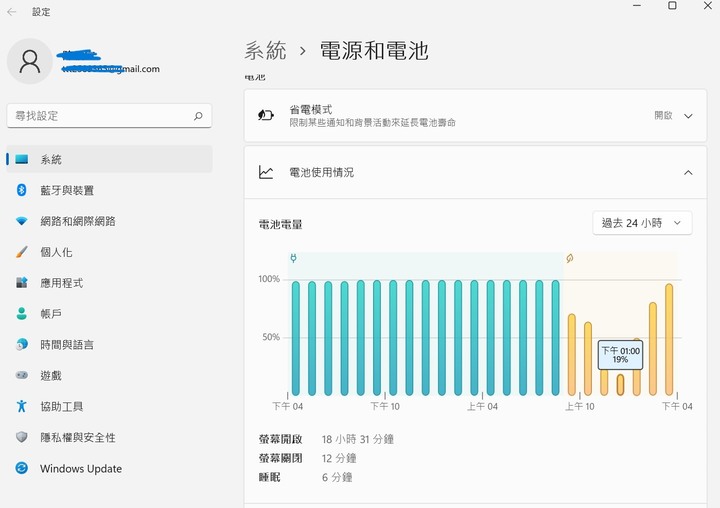The height and width of the screenshot is (508, 720).
Task: Expand the 省電模式 chevron
Action: 688,116
